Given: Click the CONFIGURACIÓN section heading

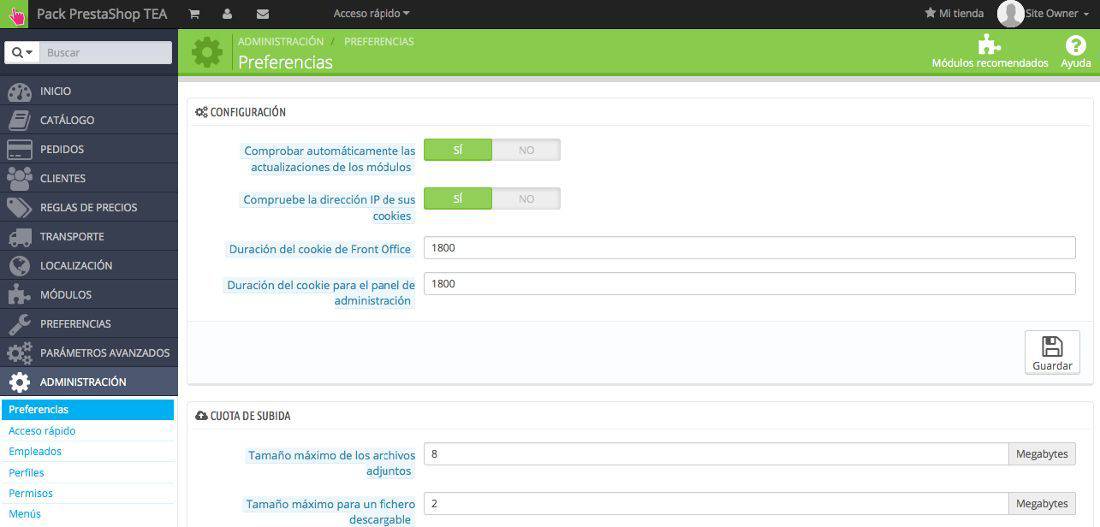Looking at the screenshot, I should point(248,112).
